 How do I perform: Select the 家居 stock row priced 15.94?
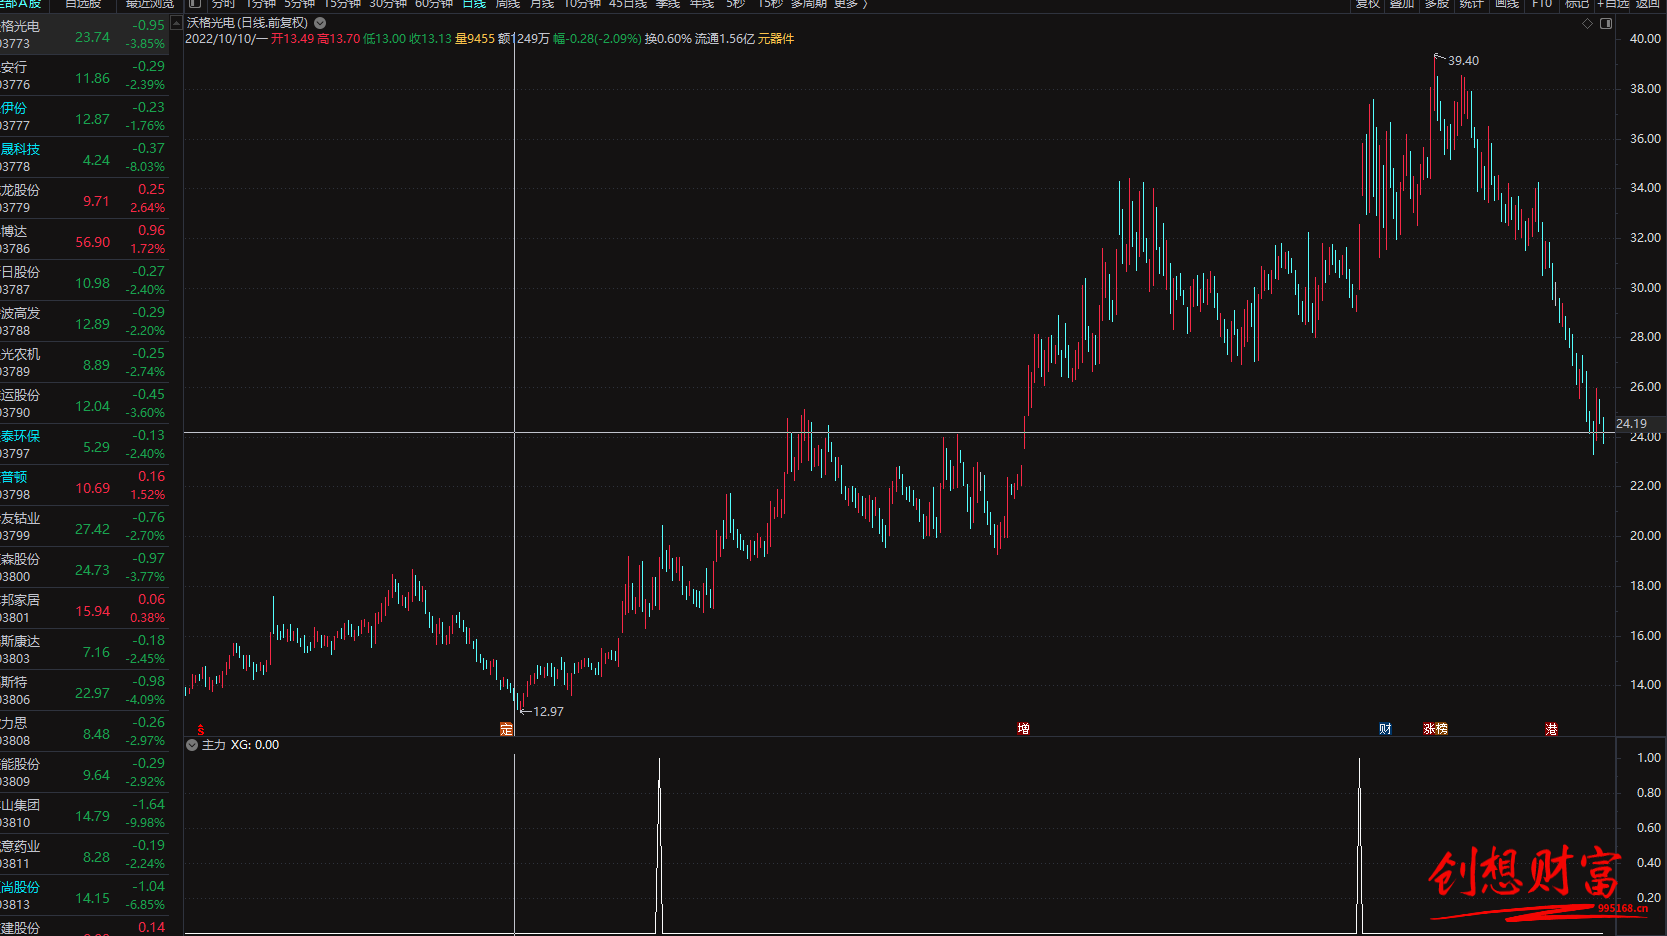pos(84,609)
